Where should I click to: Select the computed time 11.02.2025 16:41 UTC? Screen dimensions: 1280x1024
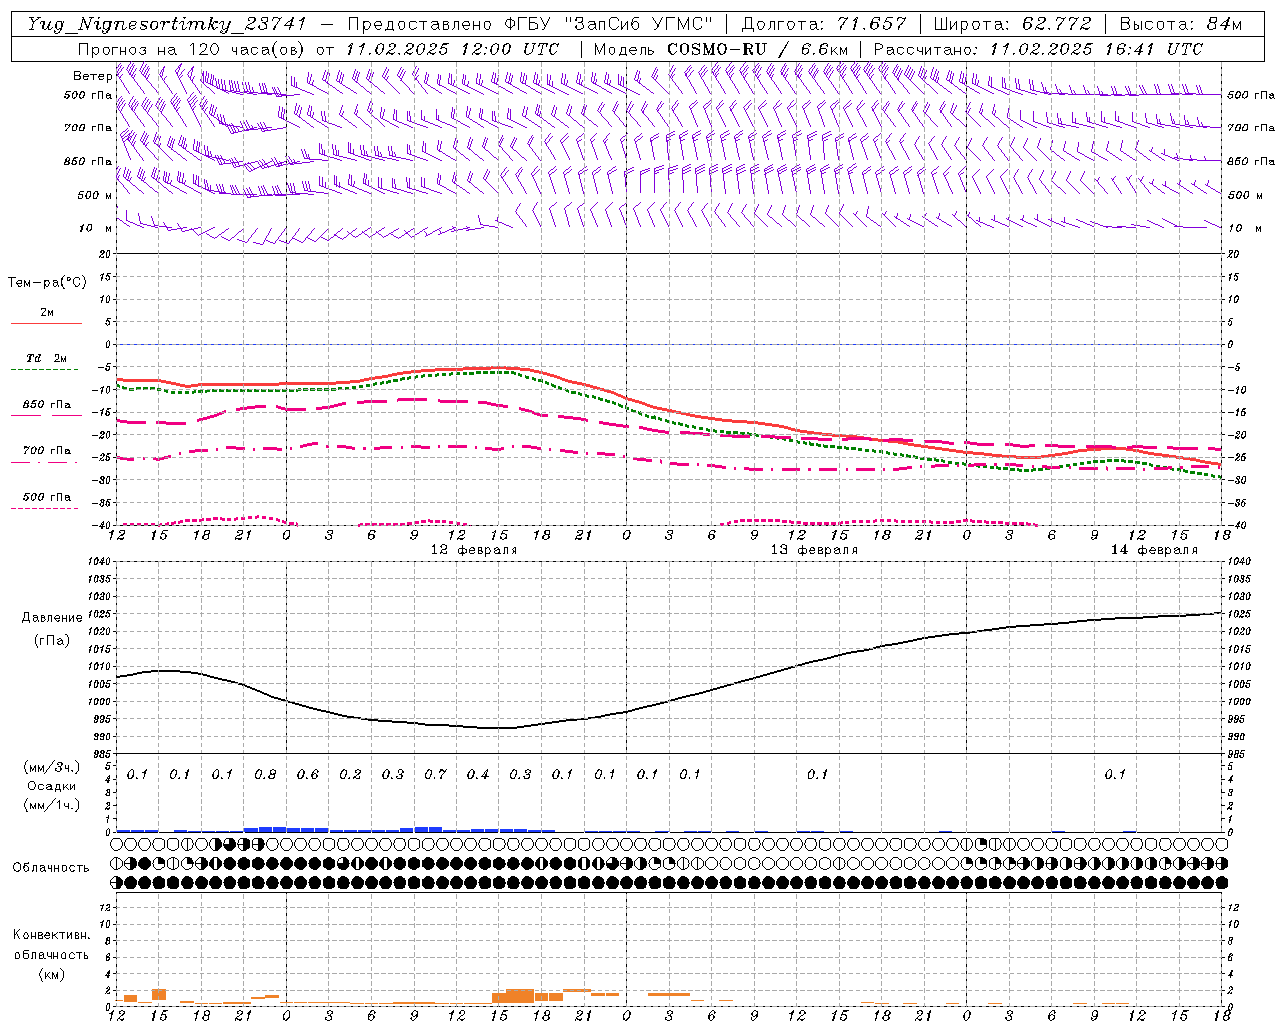(1096, 49)
